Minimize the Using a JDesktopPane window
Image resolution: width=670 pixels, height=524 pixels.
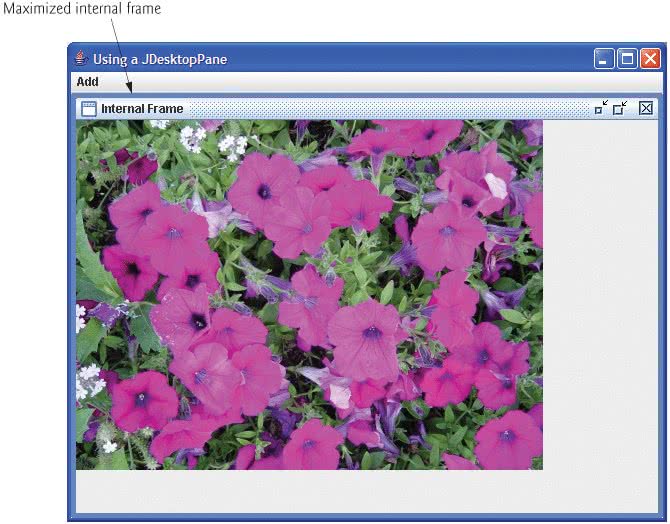603,59
